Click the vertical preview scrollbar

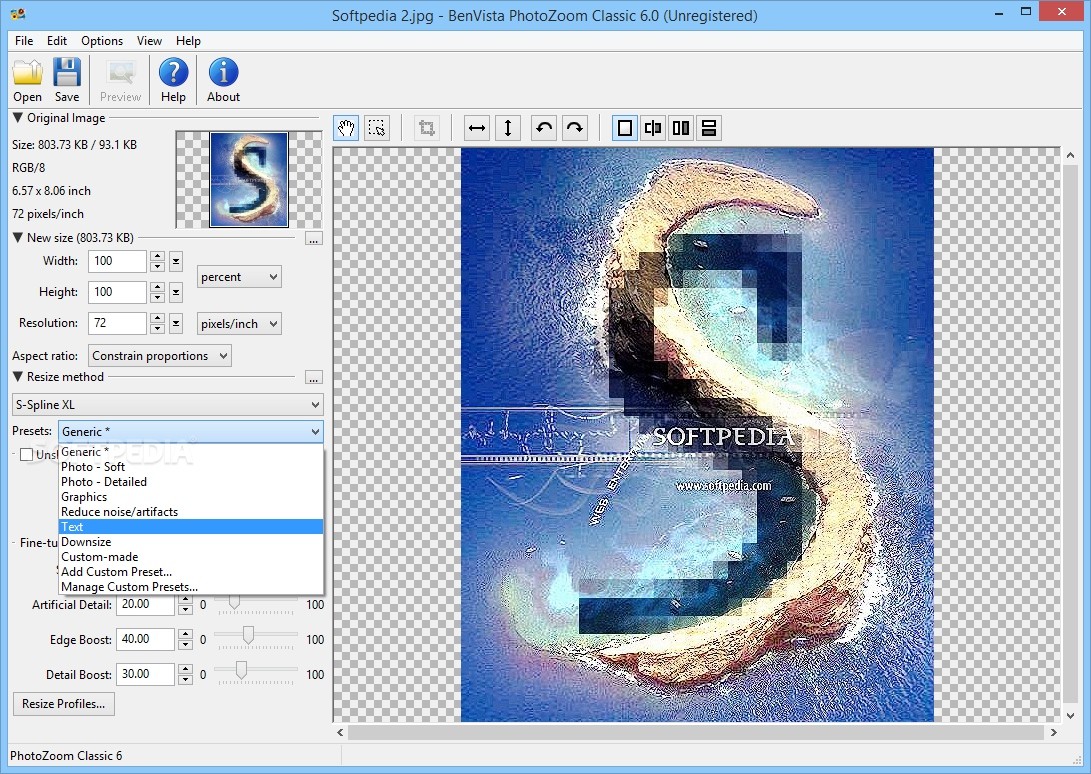pos(1070,435)
